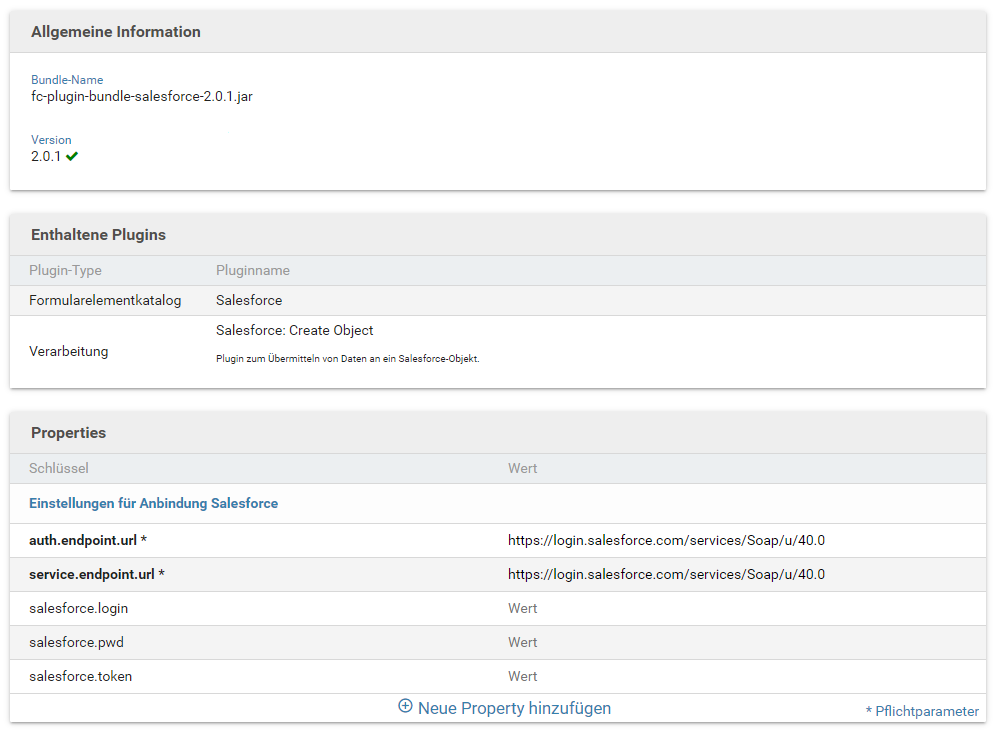The width and height of the screenshot is (1000, 730).
Task: Click the Schlüssel column header
Action: [59, 468]
